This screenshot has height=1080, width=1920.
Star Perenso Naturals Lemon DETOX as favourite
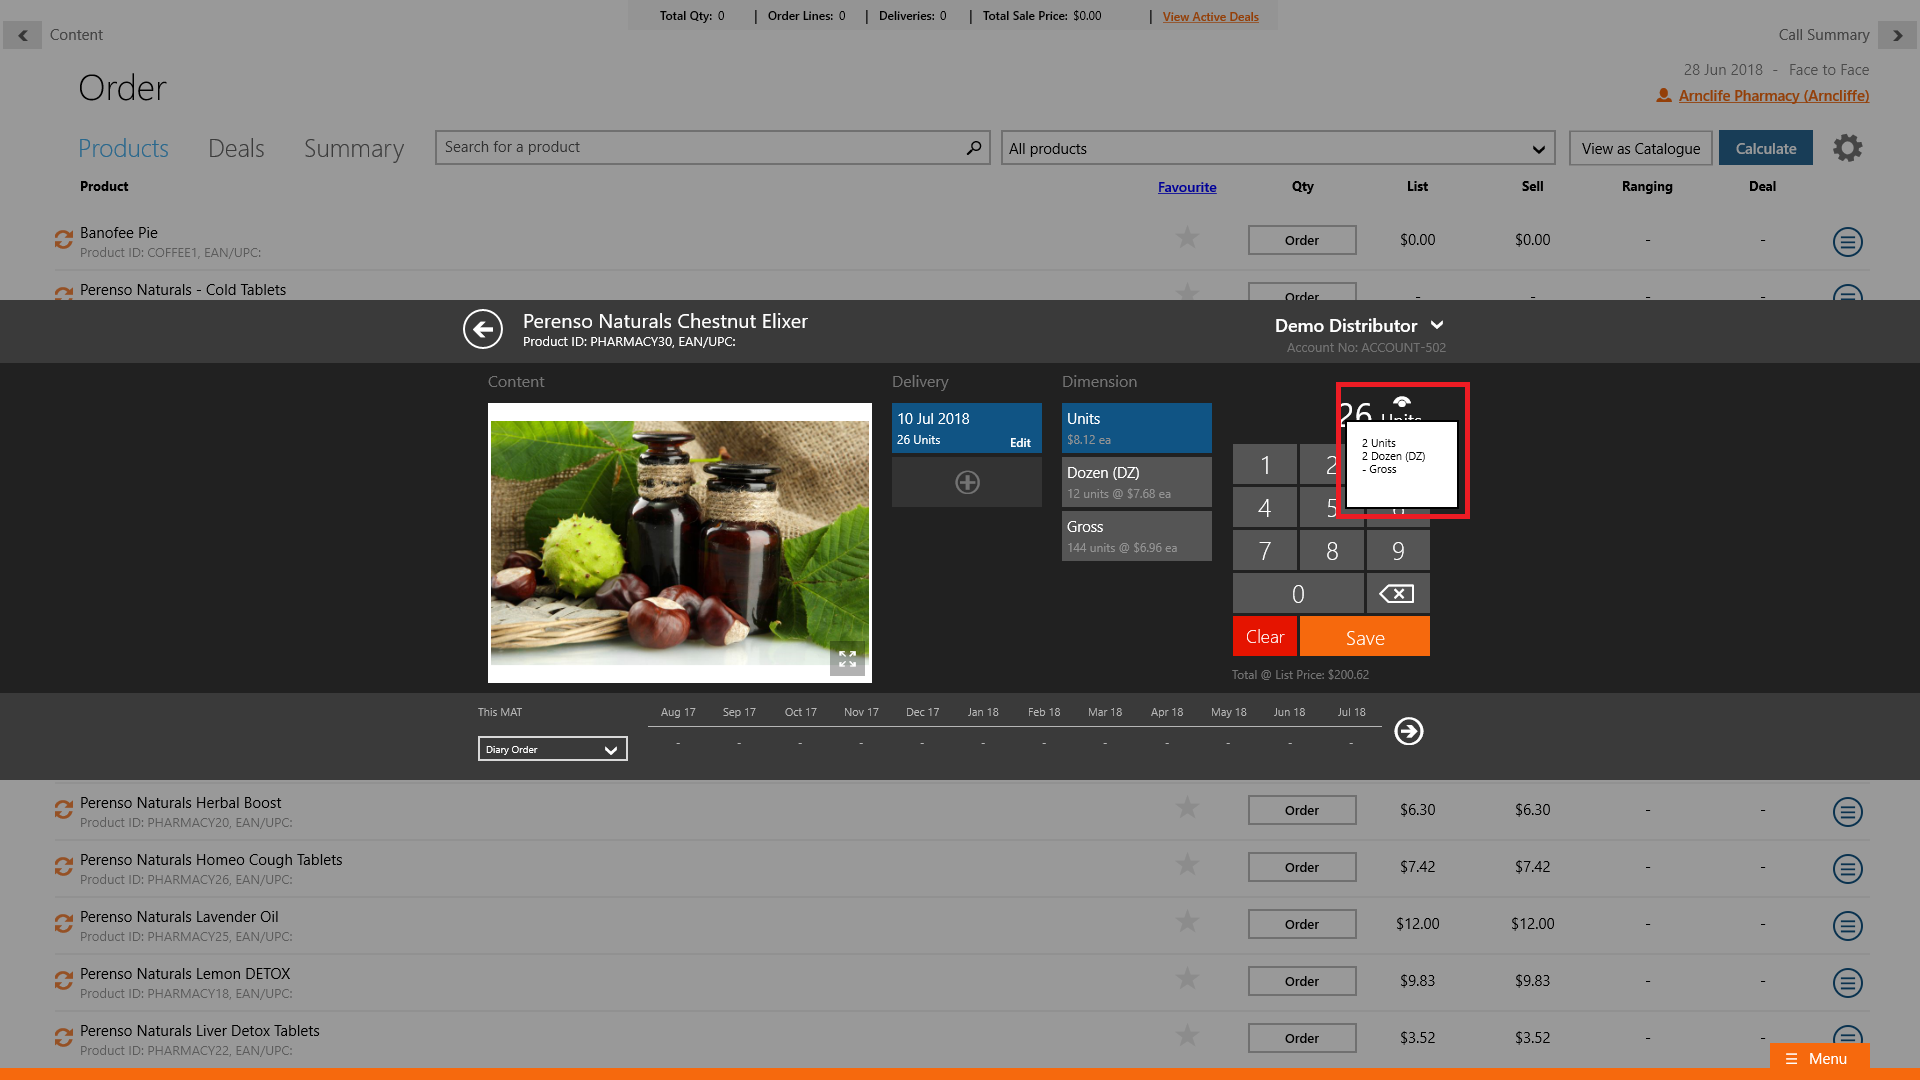pyautogui.click(x=1187, y=979)
